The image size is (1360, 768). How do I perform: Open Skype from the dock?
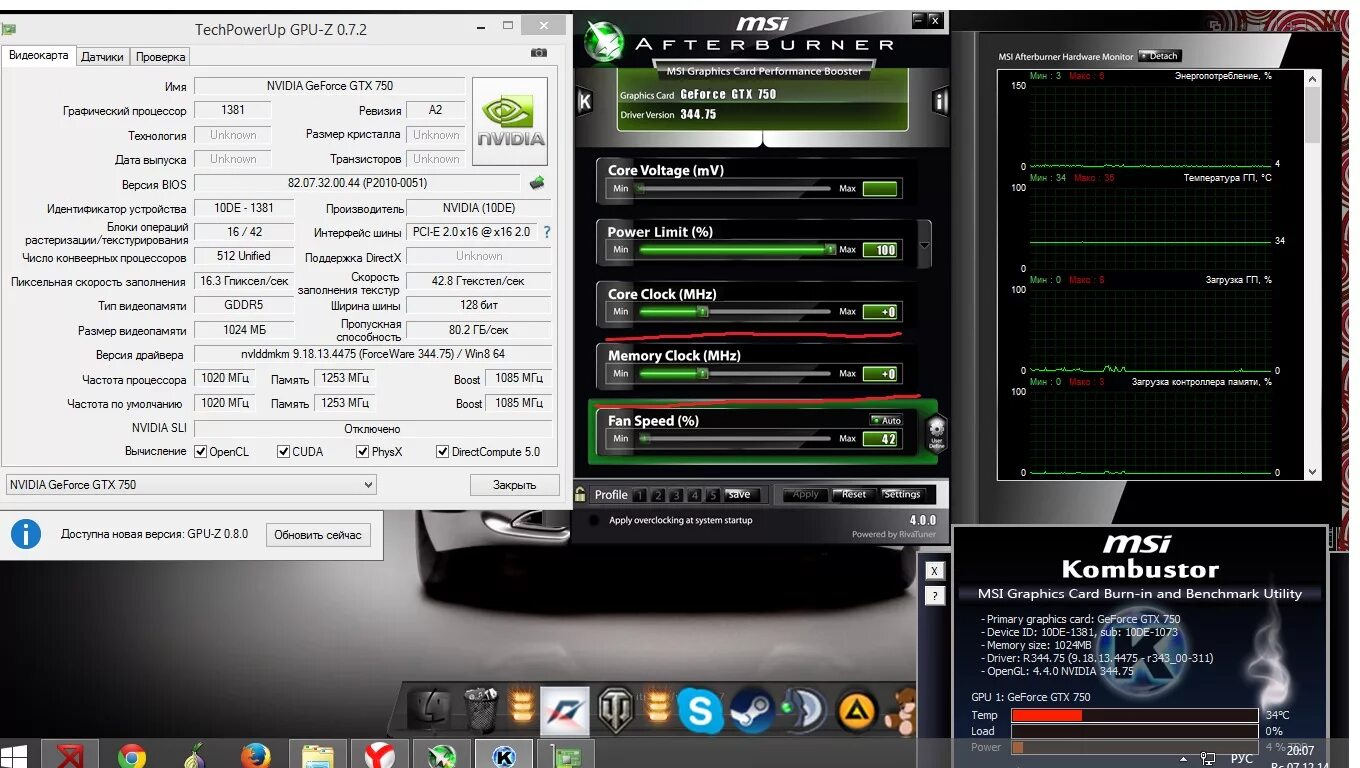[x=700, y=711]
